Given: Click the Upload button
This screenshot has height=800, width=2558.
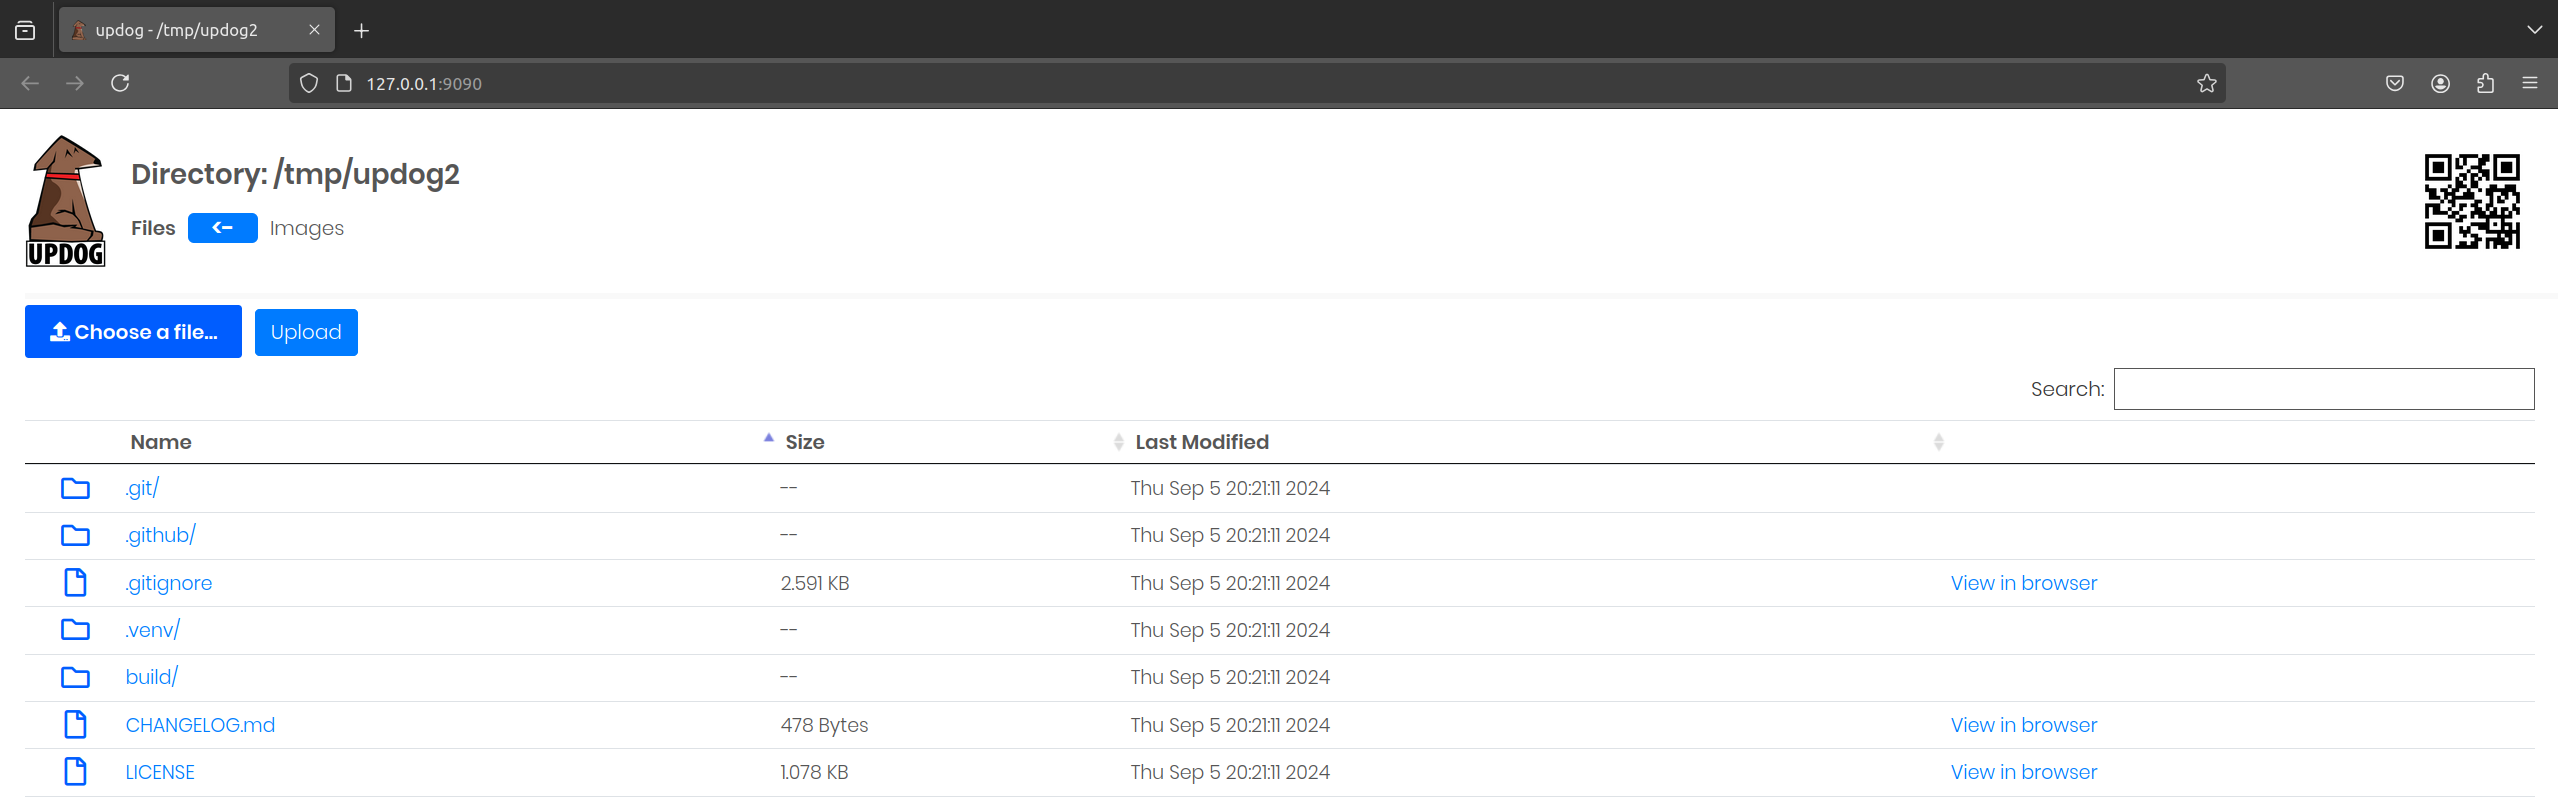Looking at the screenshot, I should pyautogui.click(x=306, y=332).
